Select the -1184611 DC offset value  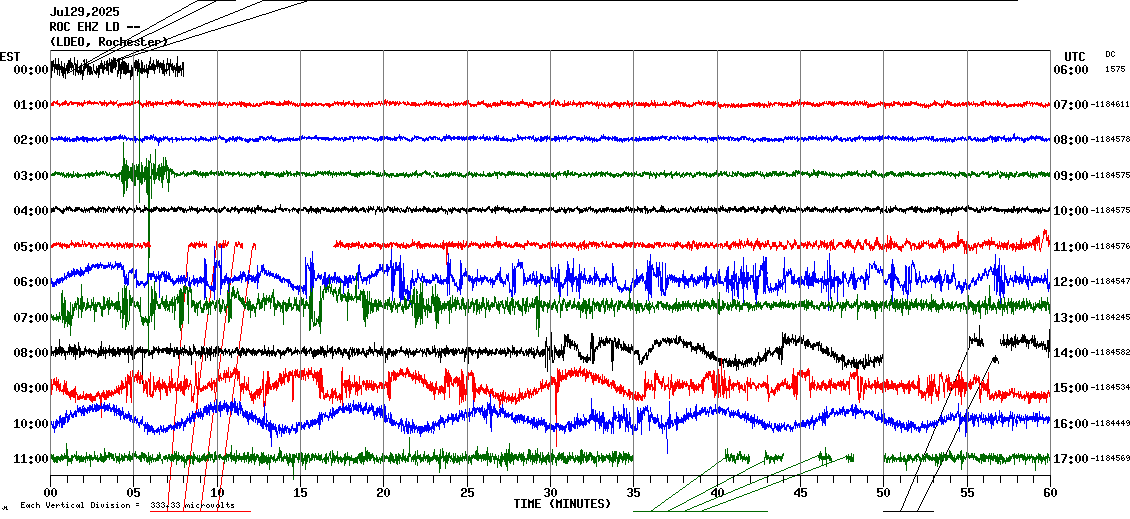[1109, 105]
